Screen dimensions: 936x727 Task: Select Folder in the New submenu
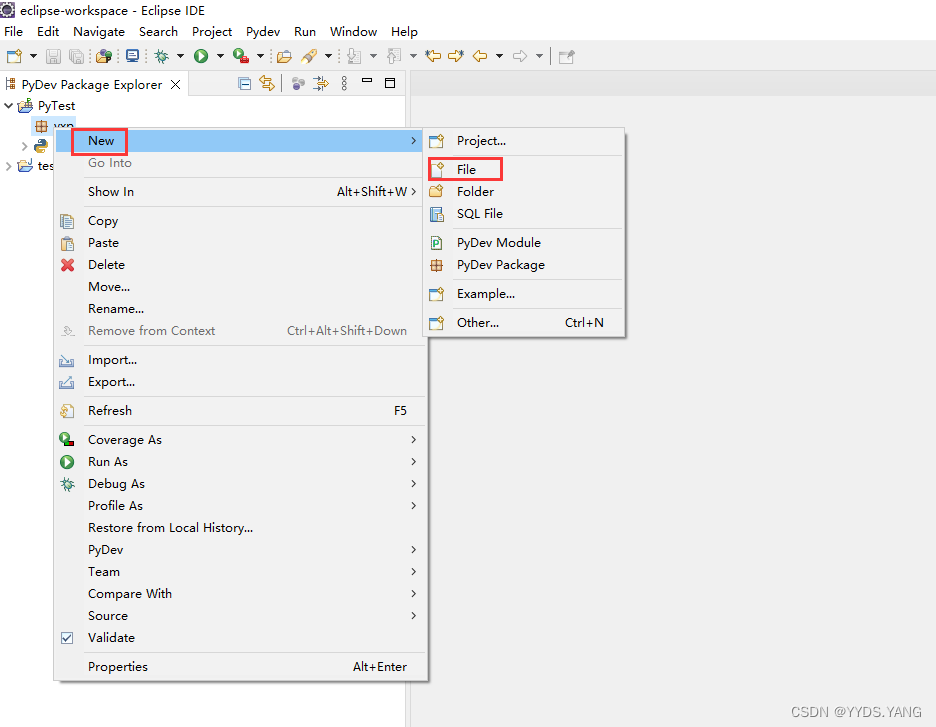click(525, 192)
